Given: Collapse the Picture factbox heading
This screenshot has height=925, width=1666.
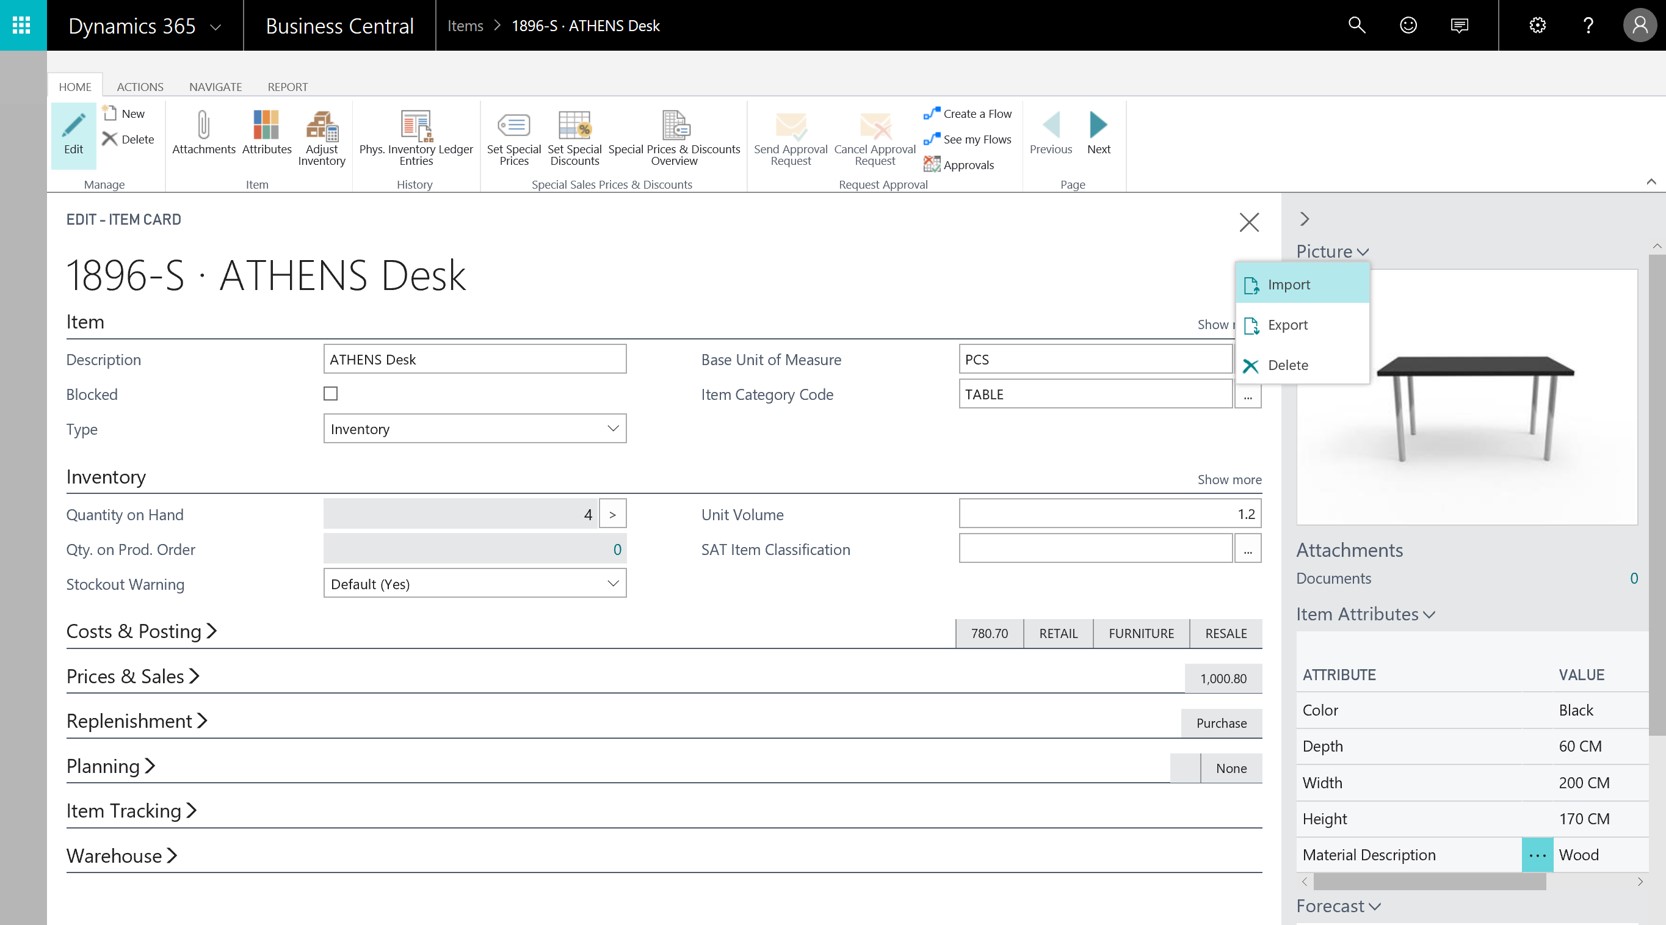Looking at the screenshot, I should (x=1333, y=251).
